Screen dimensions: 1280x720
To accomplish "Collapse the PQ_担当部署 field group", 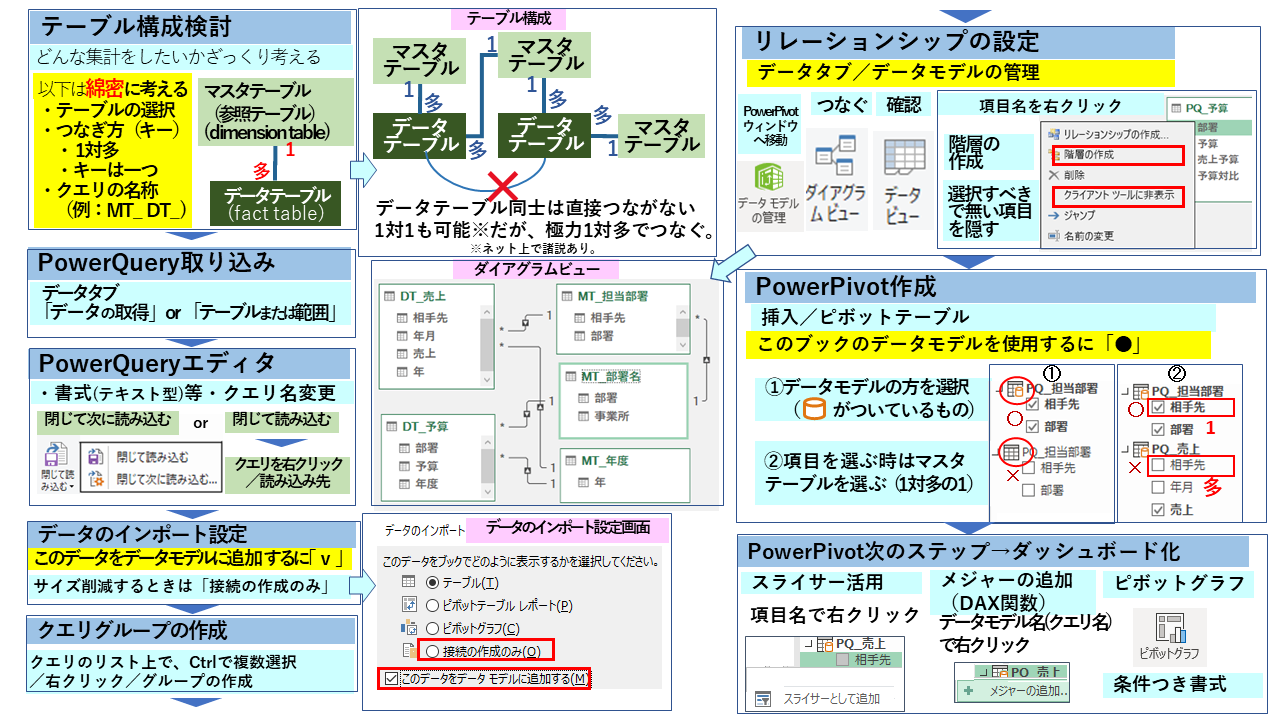I will tap(1125, 390).
